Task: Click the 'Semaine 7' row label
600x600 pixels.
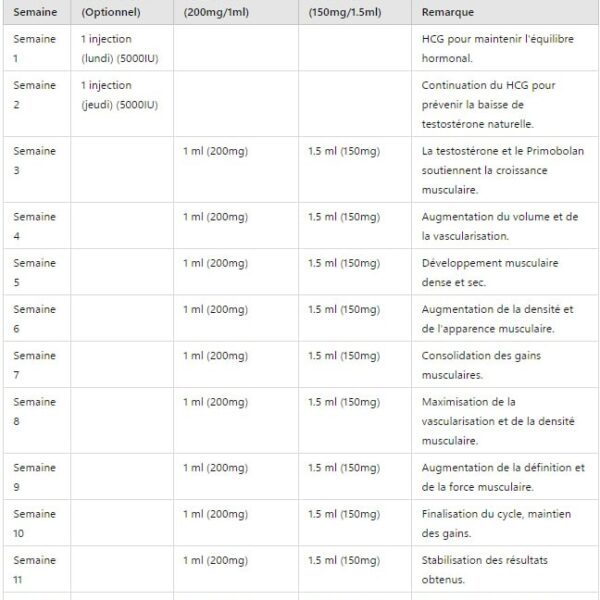Action: (35, 365)
